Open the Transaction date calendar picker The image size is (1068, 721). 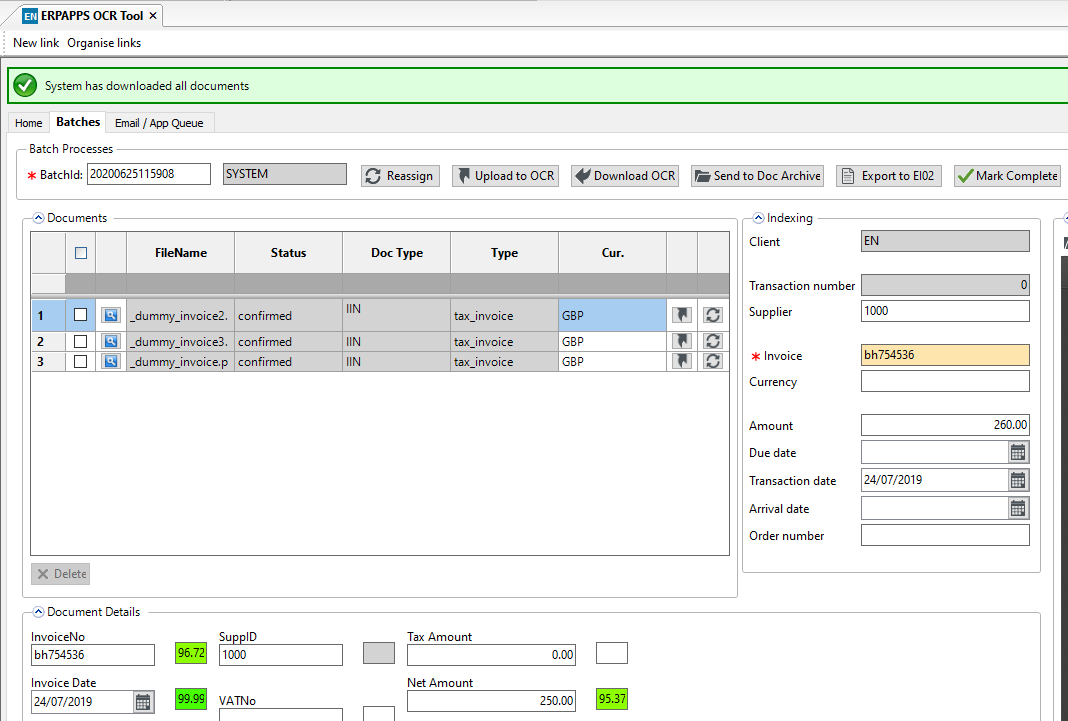pyautogui.click(x=1017, y=479)
